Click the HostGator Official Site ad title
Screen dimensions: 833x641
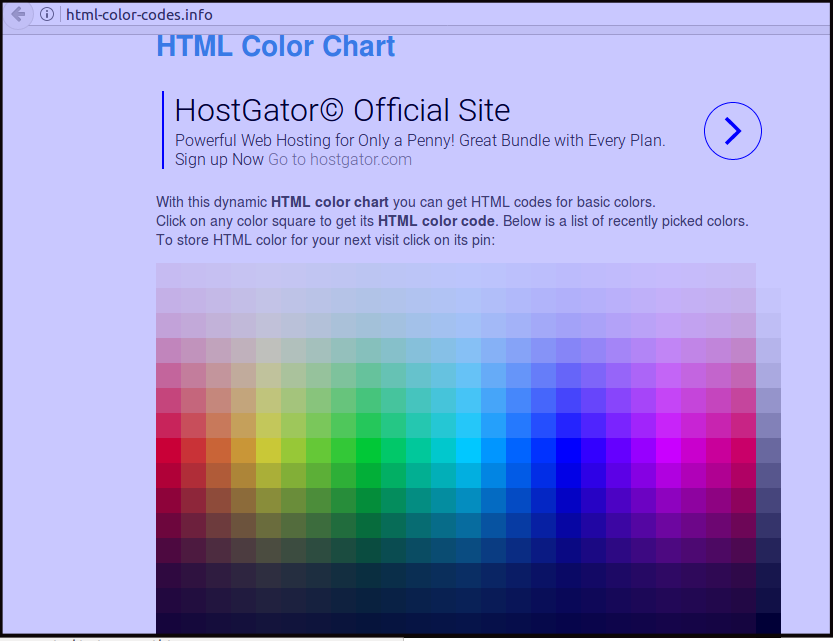click(342, 110)
